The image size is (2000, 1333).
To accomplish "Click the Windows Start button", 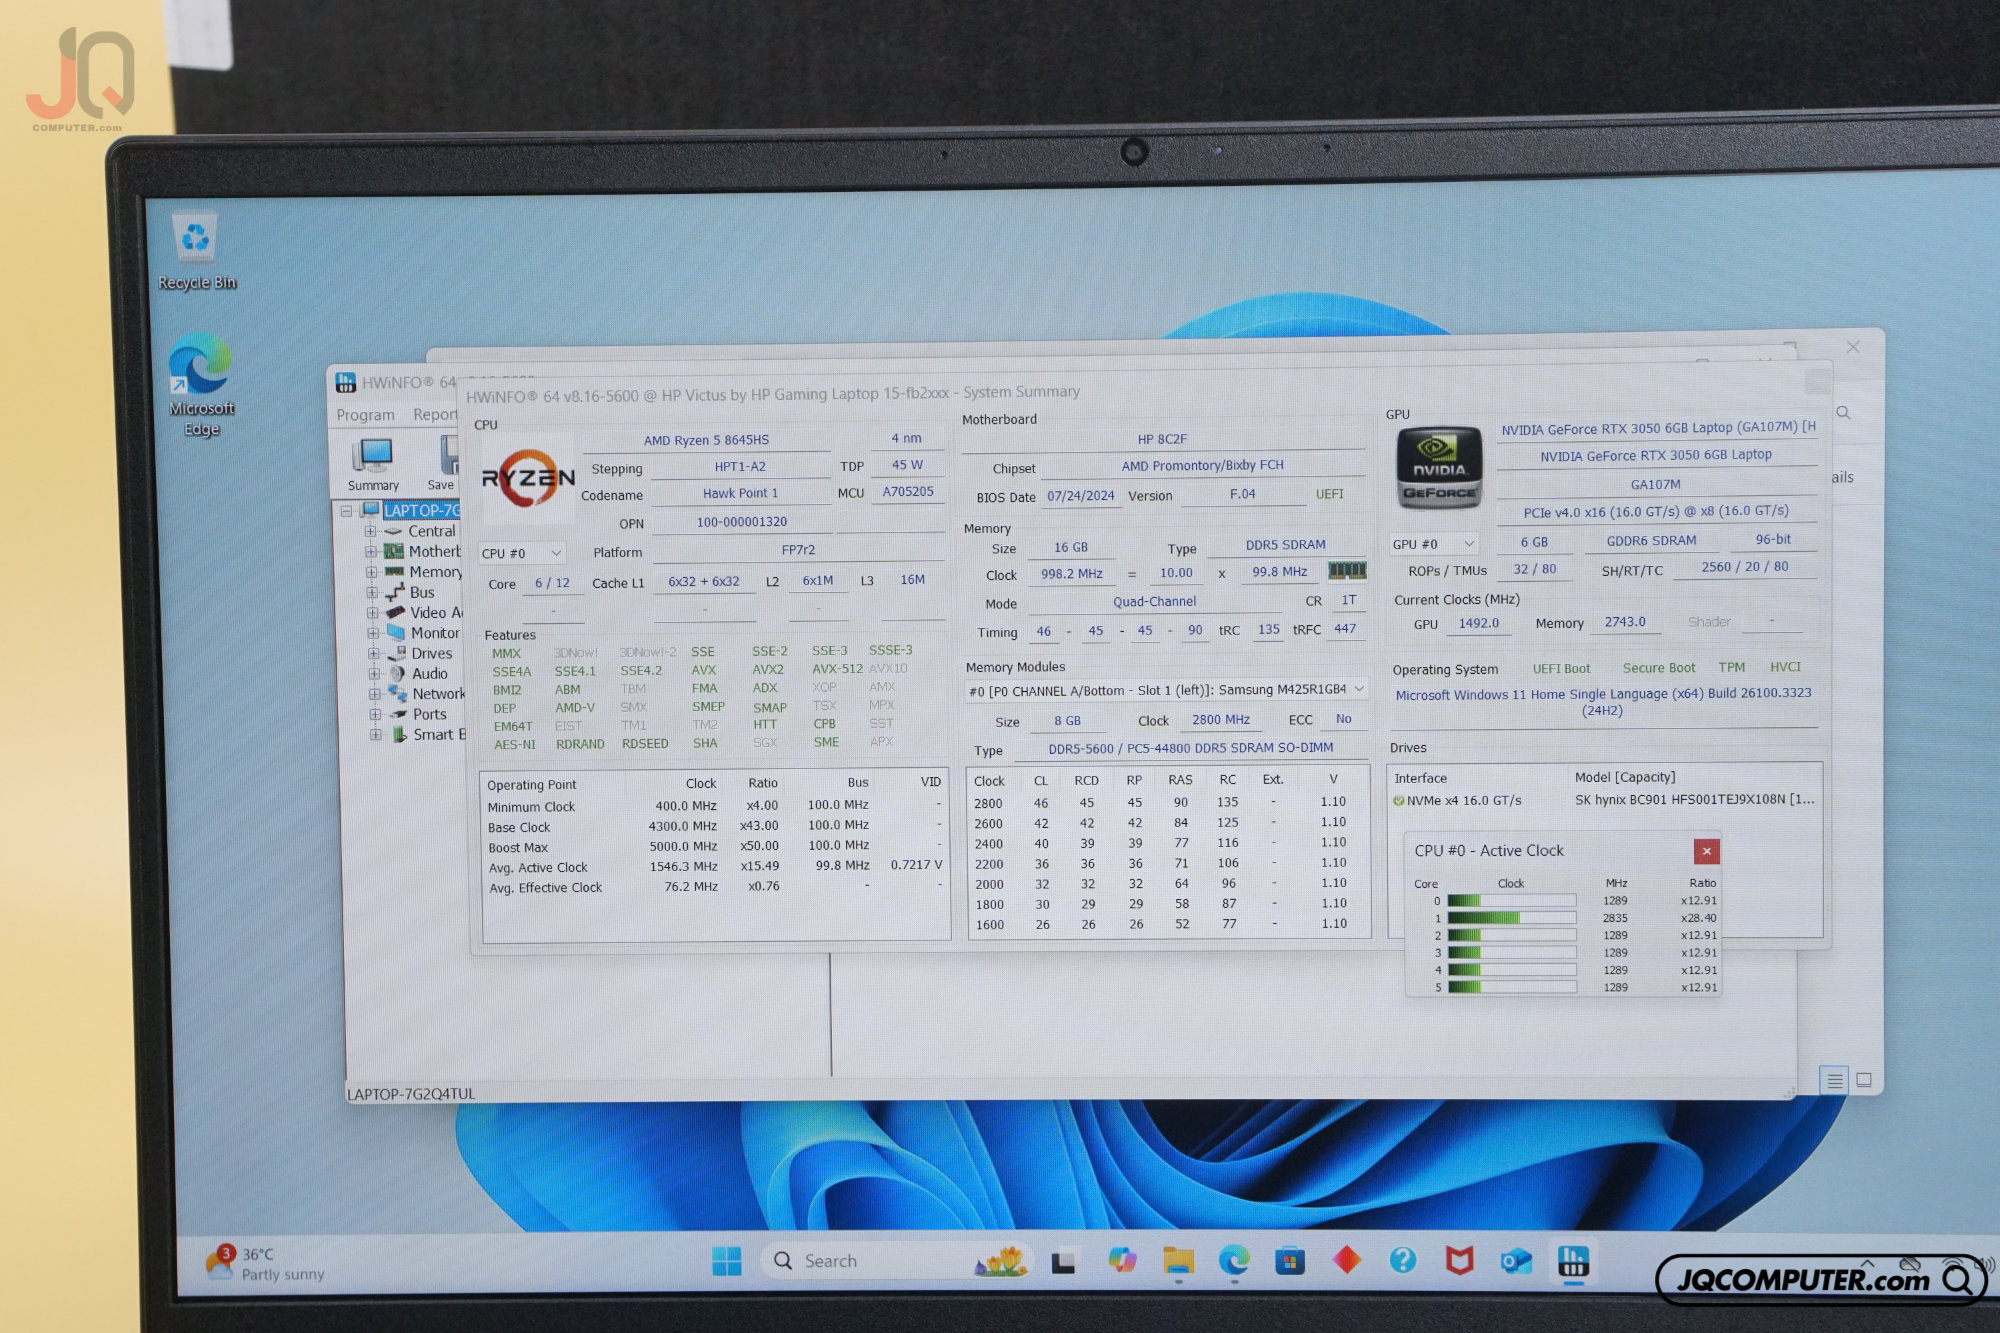I will tap(727, 1262).
